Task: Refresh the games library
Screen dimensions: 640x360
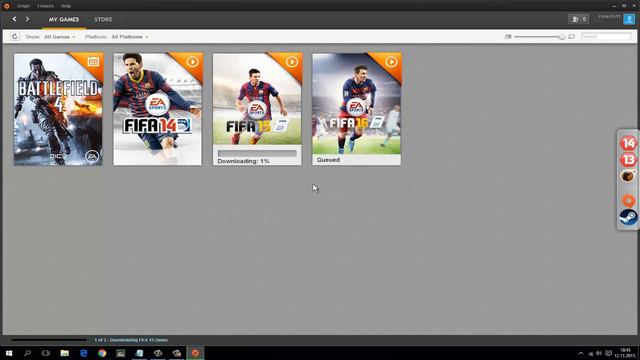Action: click(x=14, y=36)
